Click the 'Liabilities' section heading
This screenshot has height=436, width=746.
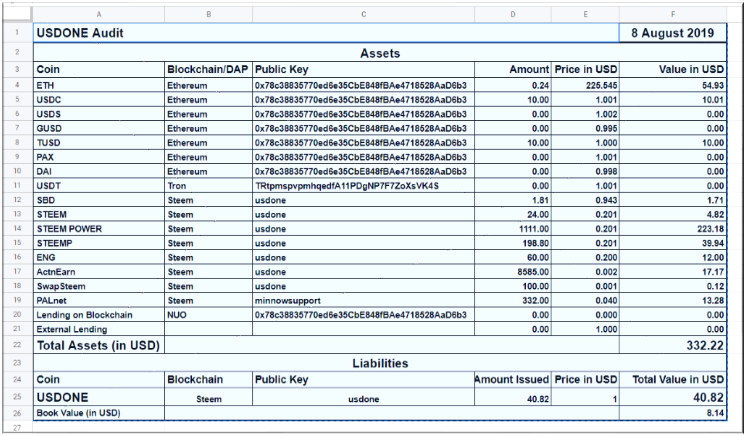click(x=380, y=363)
